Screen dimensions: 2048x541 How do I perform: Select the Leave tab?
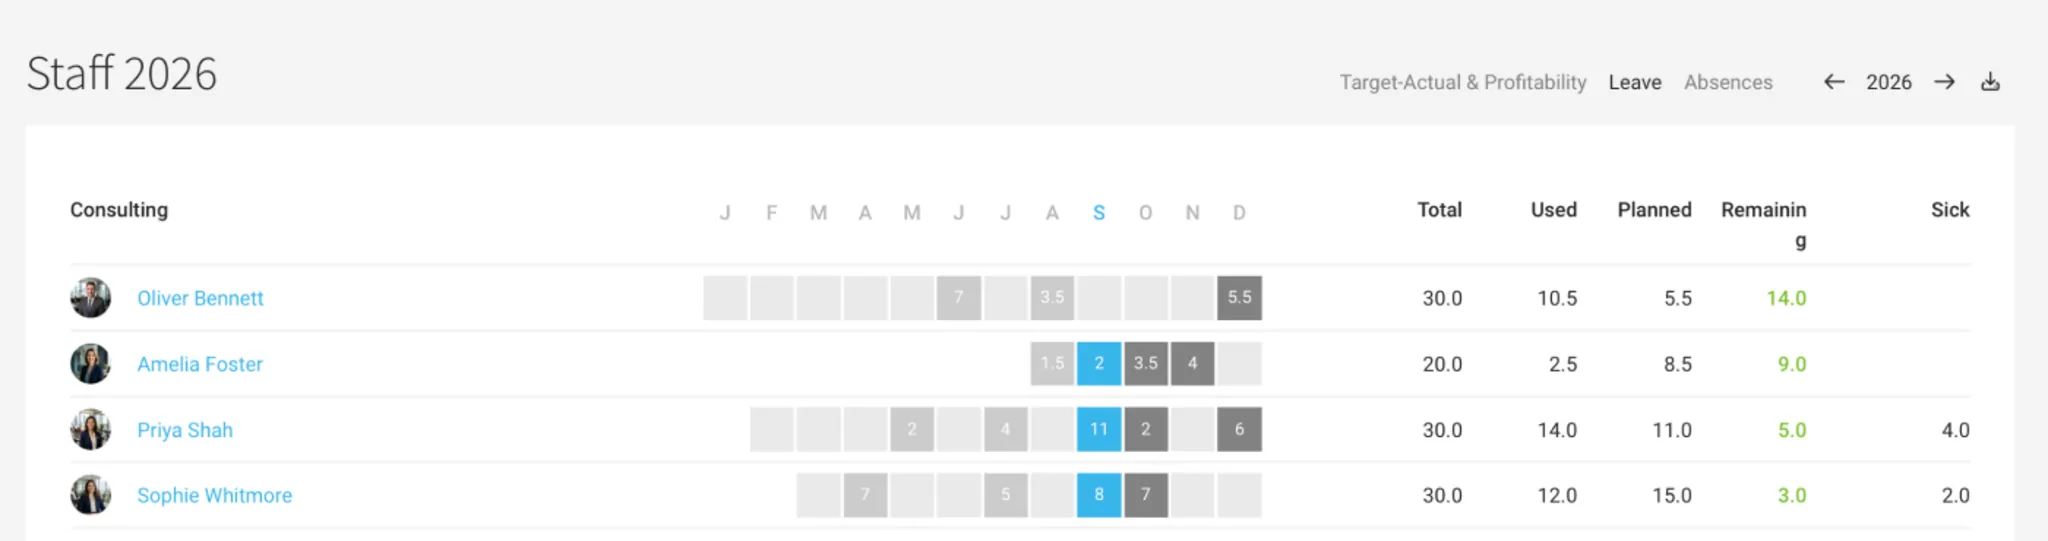pyautogui.click(x=1635, y=82)
